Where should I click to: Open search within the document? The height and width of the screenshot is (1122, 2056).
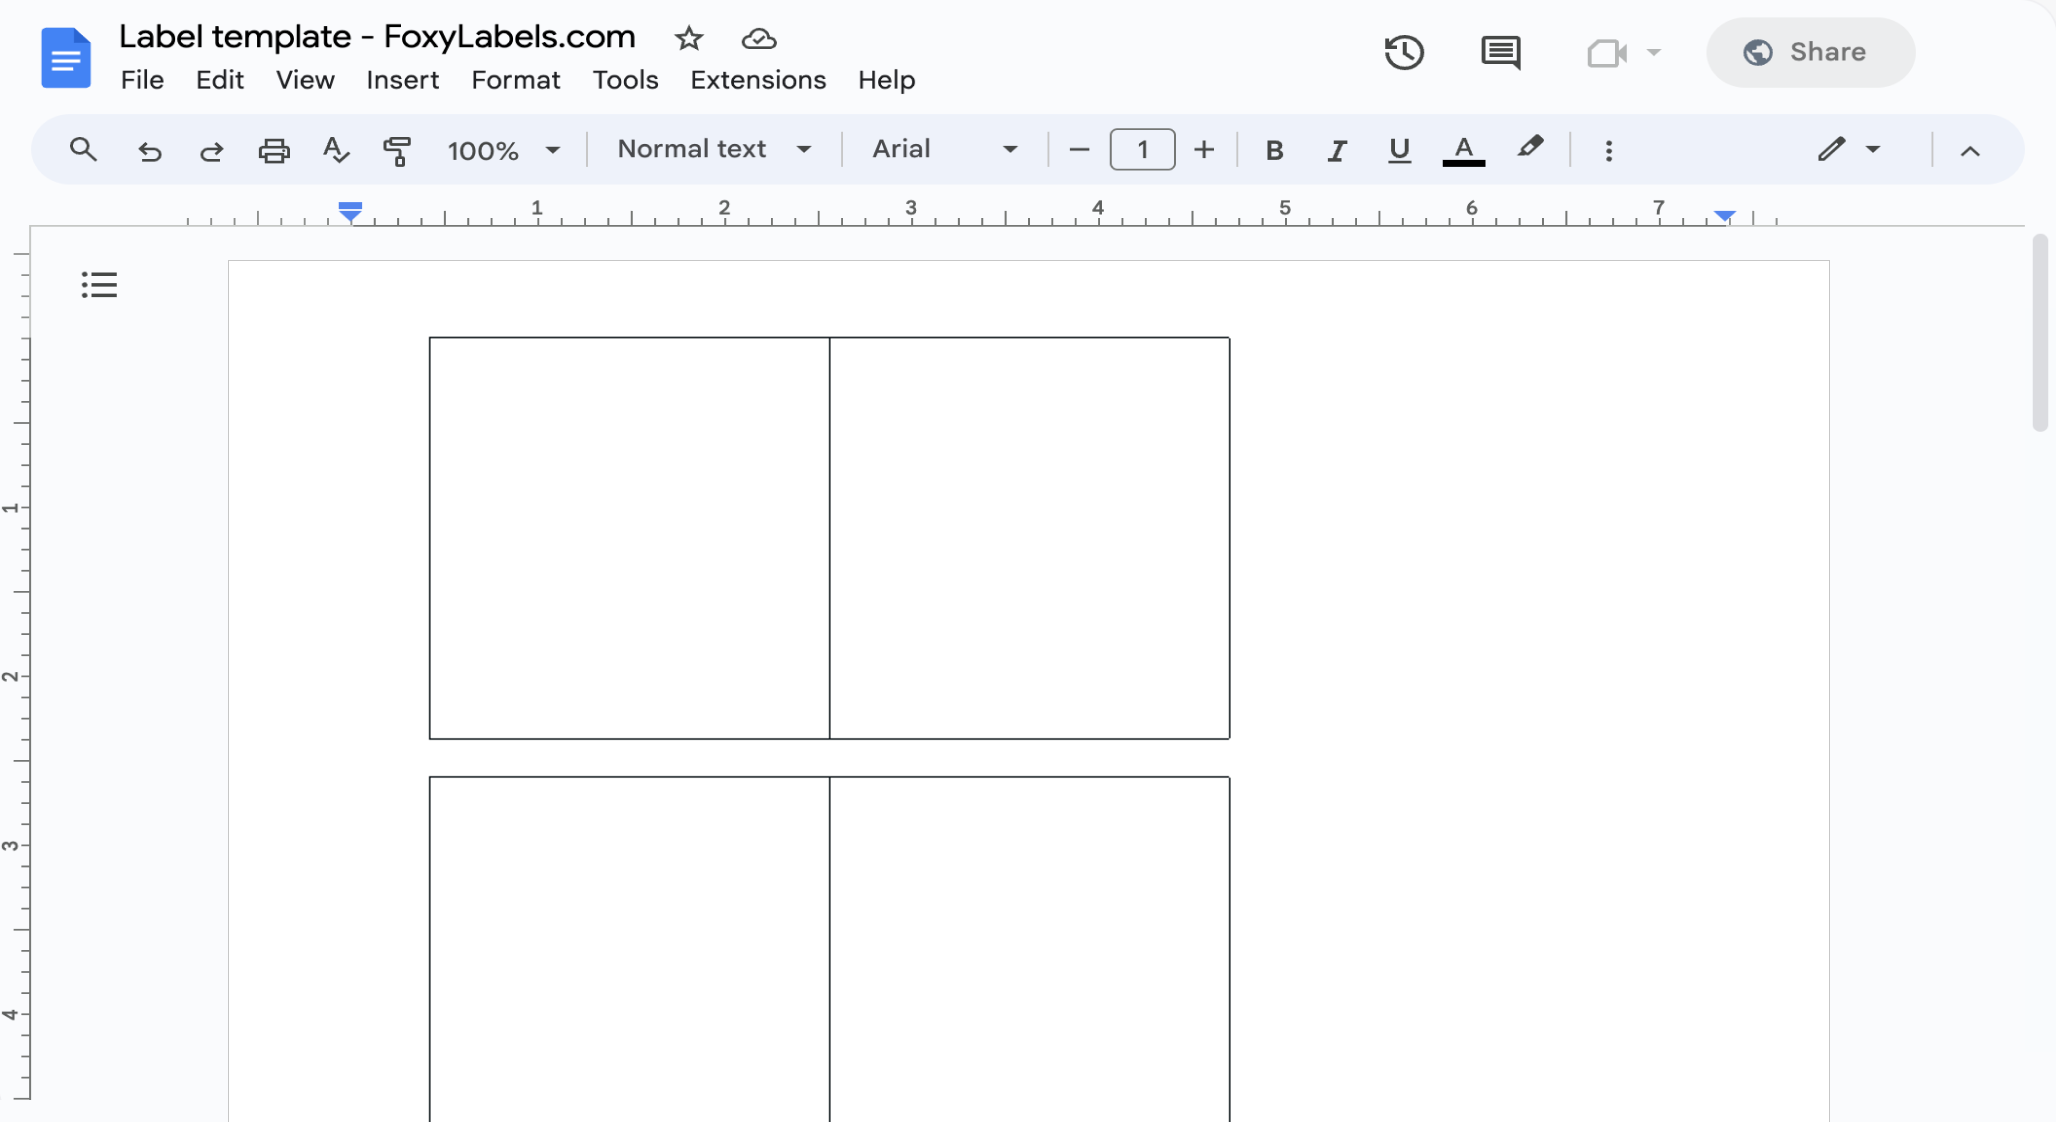point(83,150)
